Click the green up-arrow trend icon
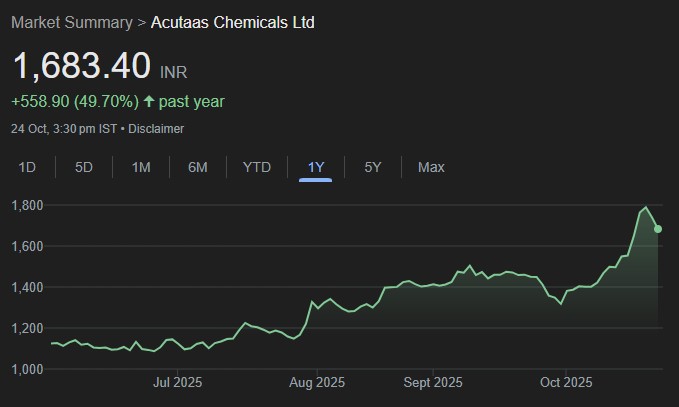The height and width of the screenshot is (407, 679). point(149,101)
